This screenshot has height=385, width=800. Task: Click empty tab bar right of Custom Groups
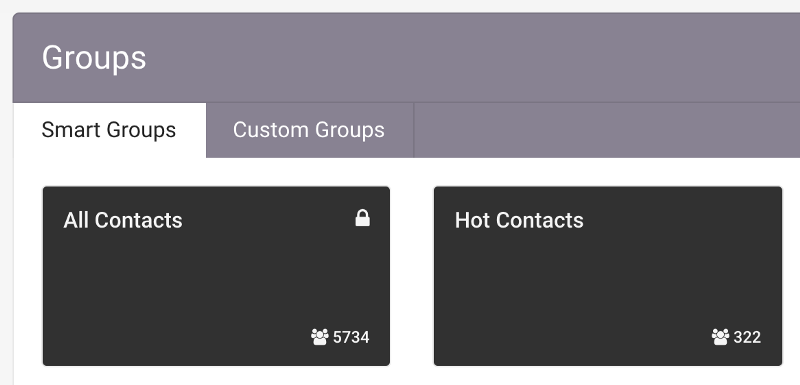[x=607, y=130]
